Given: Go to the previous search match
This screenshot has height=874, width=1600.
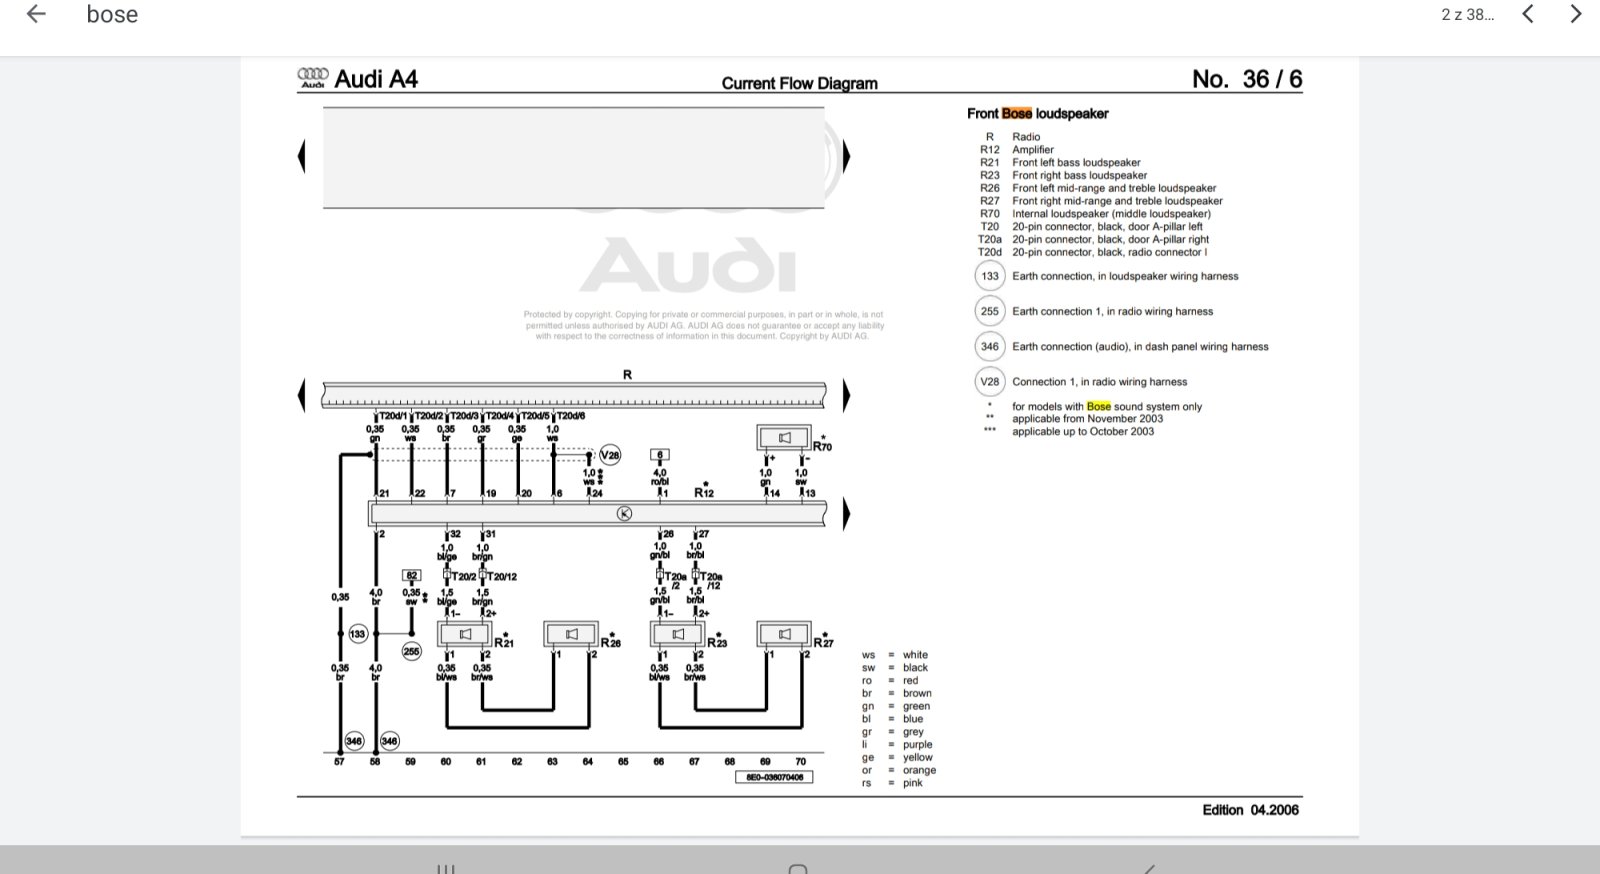Looking at the screenshot, I should (1527, 14).
